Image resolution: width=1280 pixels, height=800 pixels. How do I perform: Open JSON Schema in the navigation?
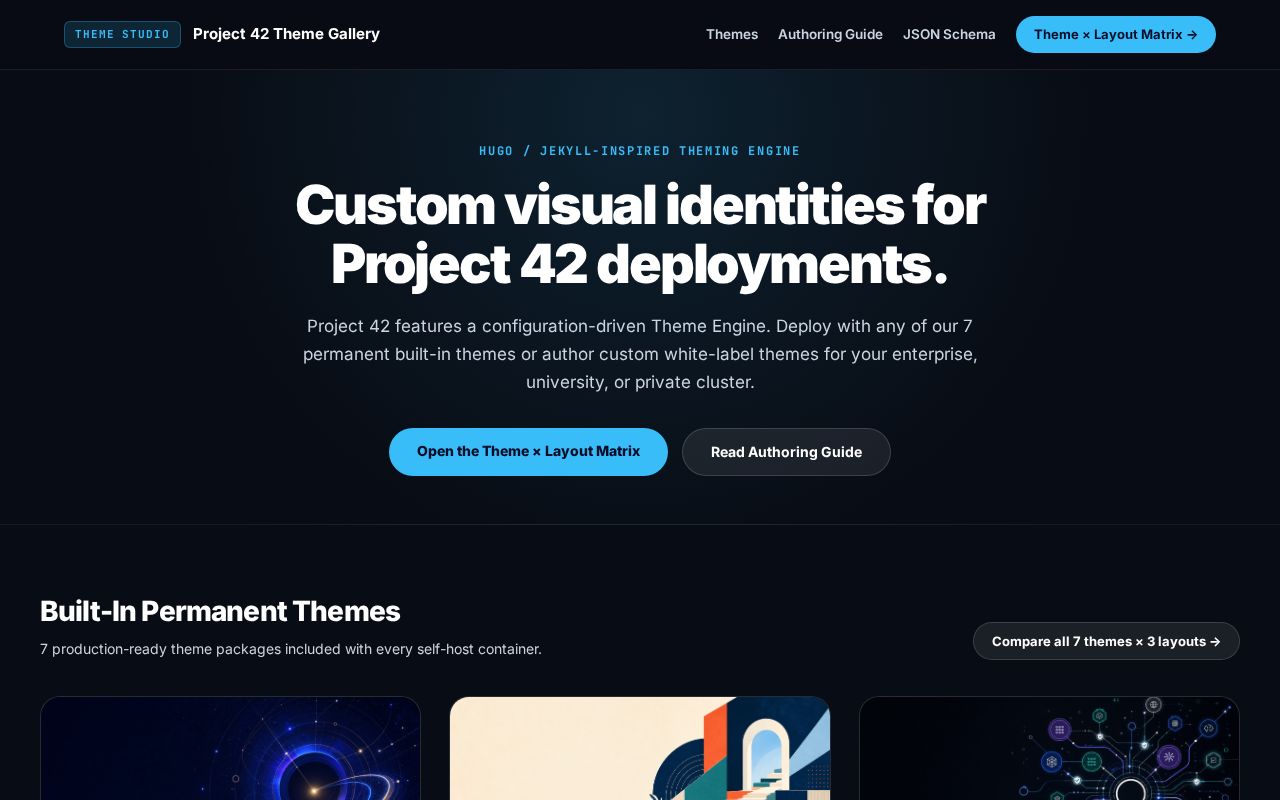949,34
